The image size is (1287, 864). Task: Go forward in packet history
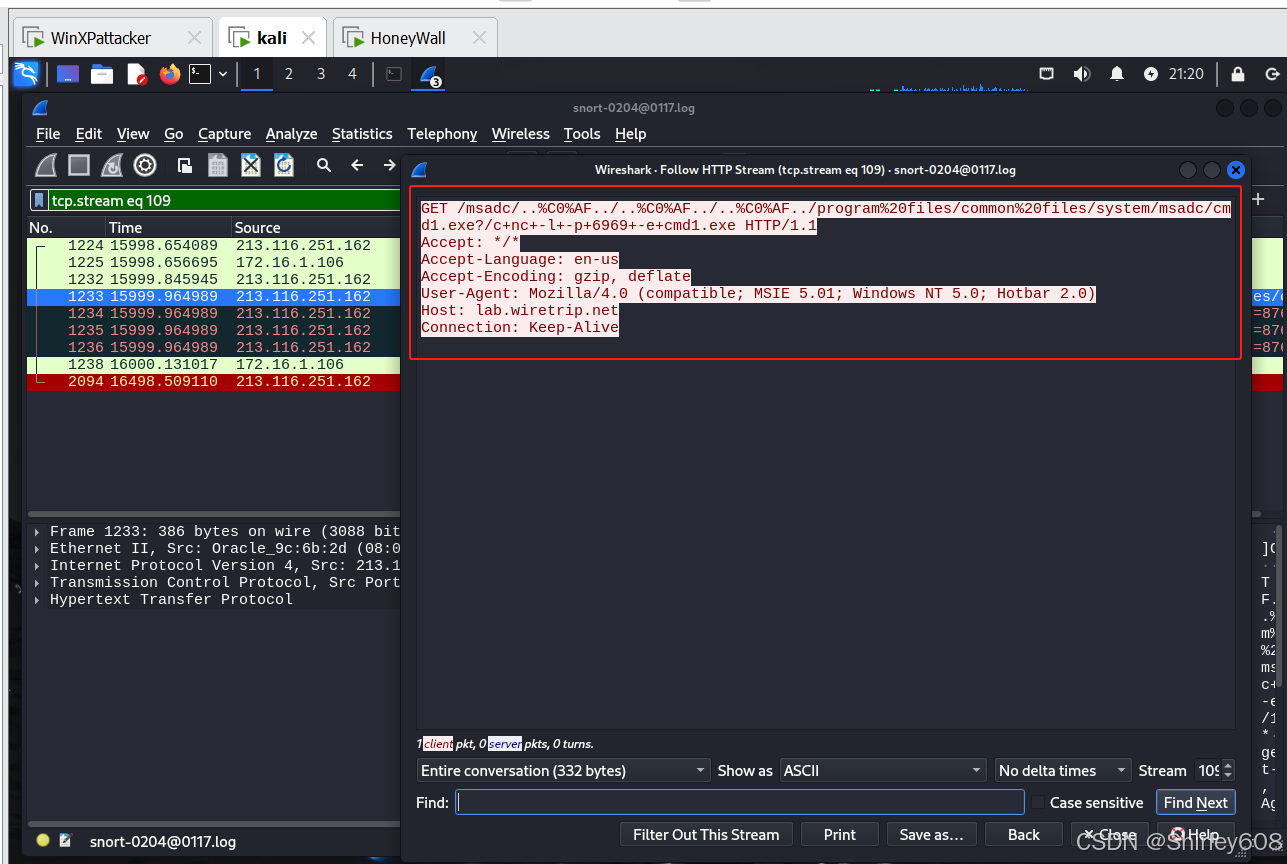[x=389, y=165]
